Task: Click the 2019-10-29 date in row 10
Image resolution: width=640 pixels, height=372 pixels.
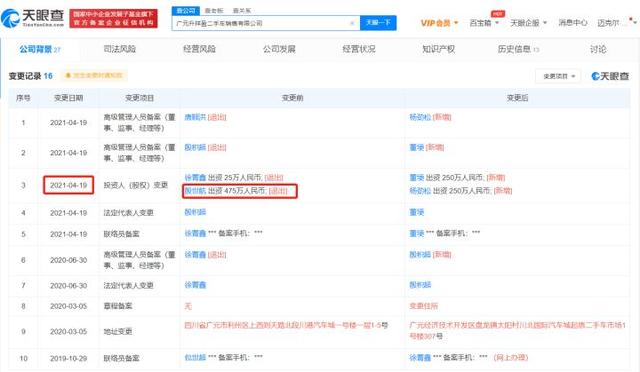Action: [68, 359]
